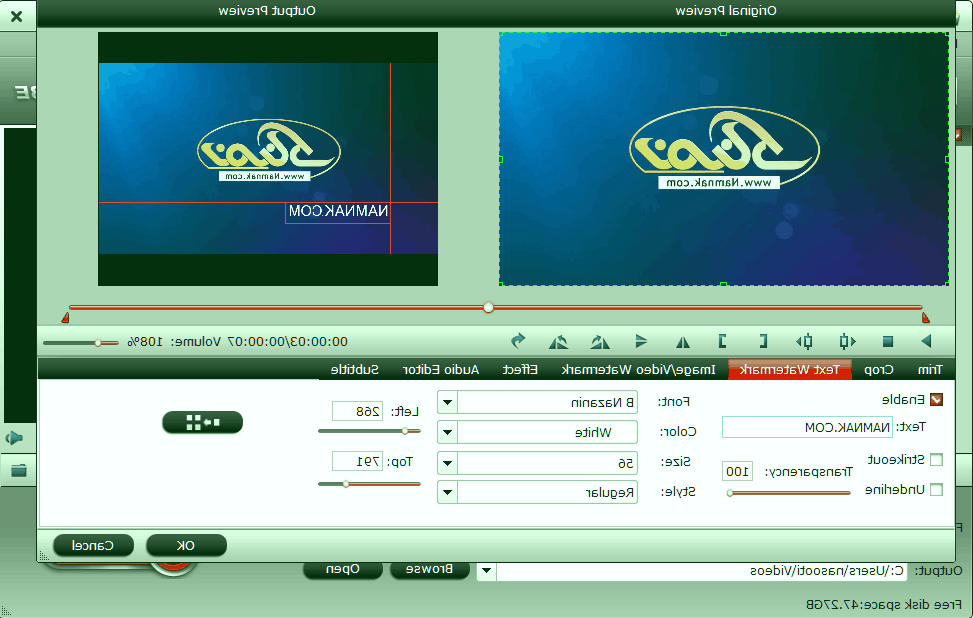Screen dimensions: 973x618
Task: Click the square Stop playback icon
Action: click(x=887, y=341)
